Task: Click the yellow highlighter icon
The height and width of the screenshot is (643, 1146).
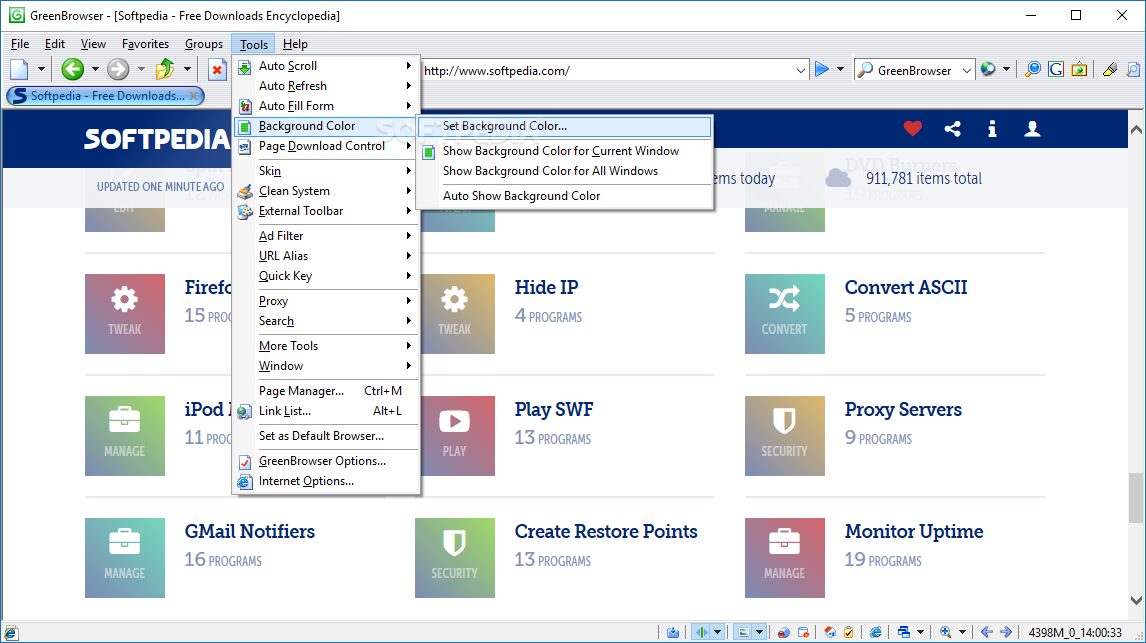Action: tap(1110, 69)
